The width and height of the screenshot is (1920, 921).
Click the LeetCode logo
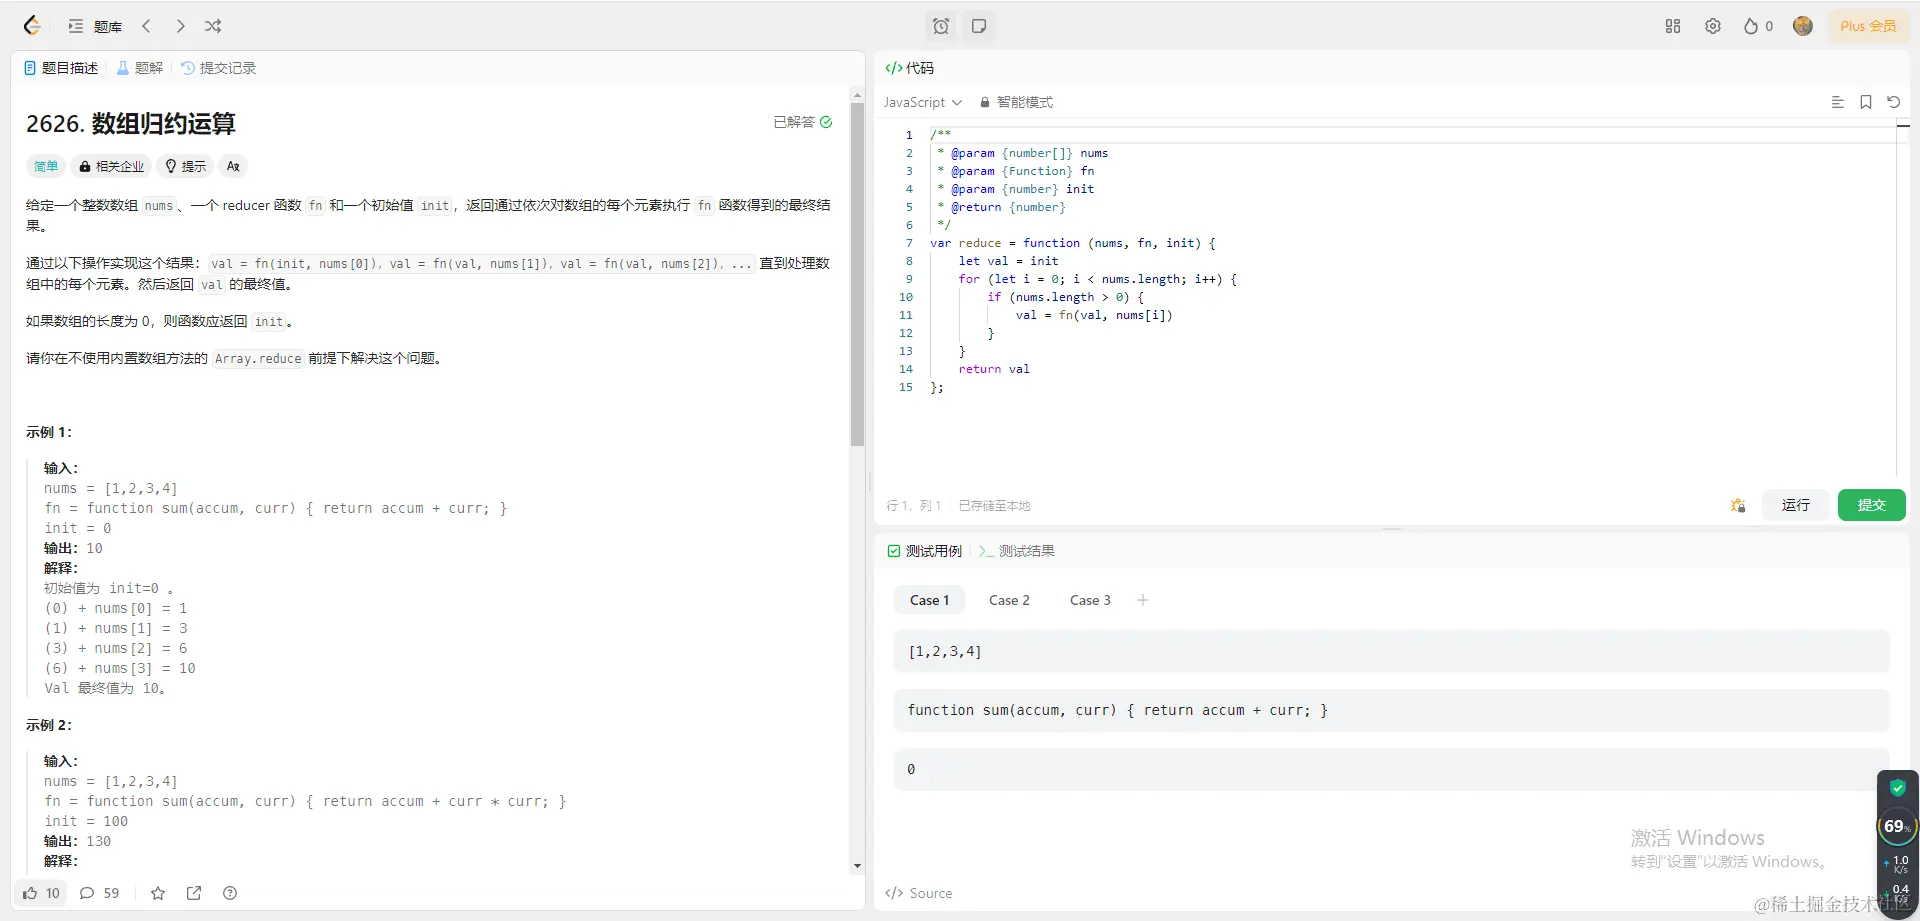coord(32,26)
